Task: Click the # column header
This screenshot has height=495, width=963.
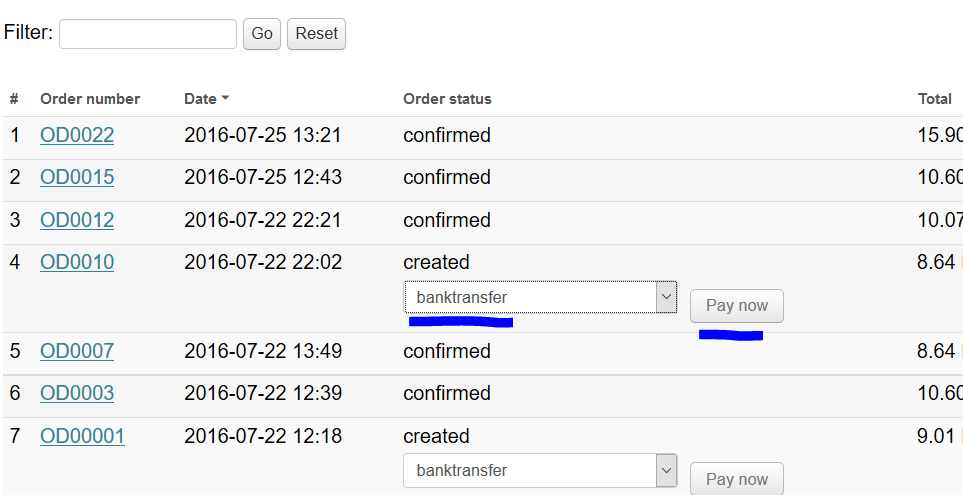Action: pyautogui.click(x=14, y=99)
